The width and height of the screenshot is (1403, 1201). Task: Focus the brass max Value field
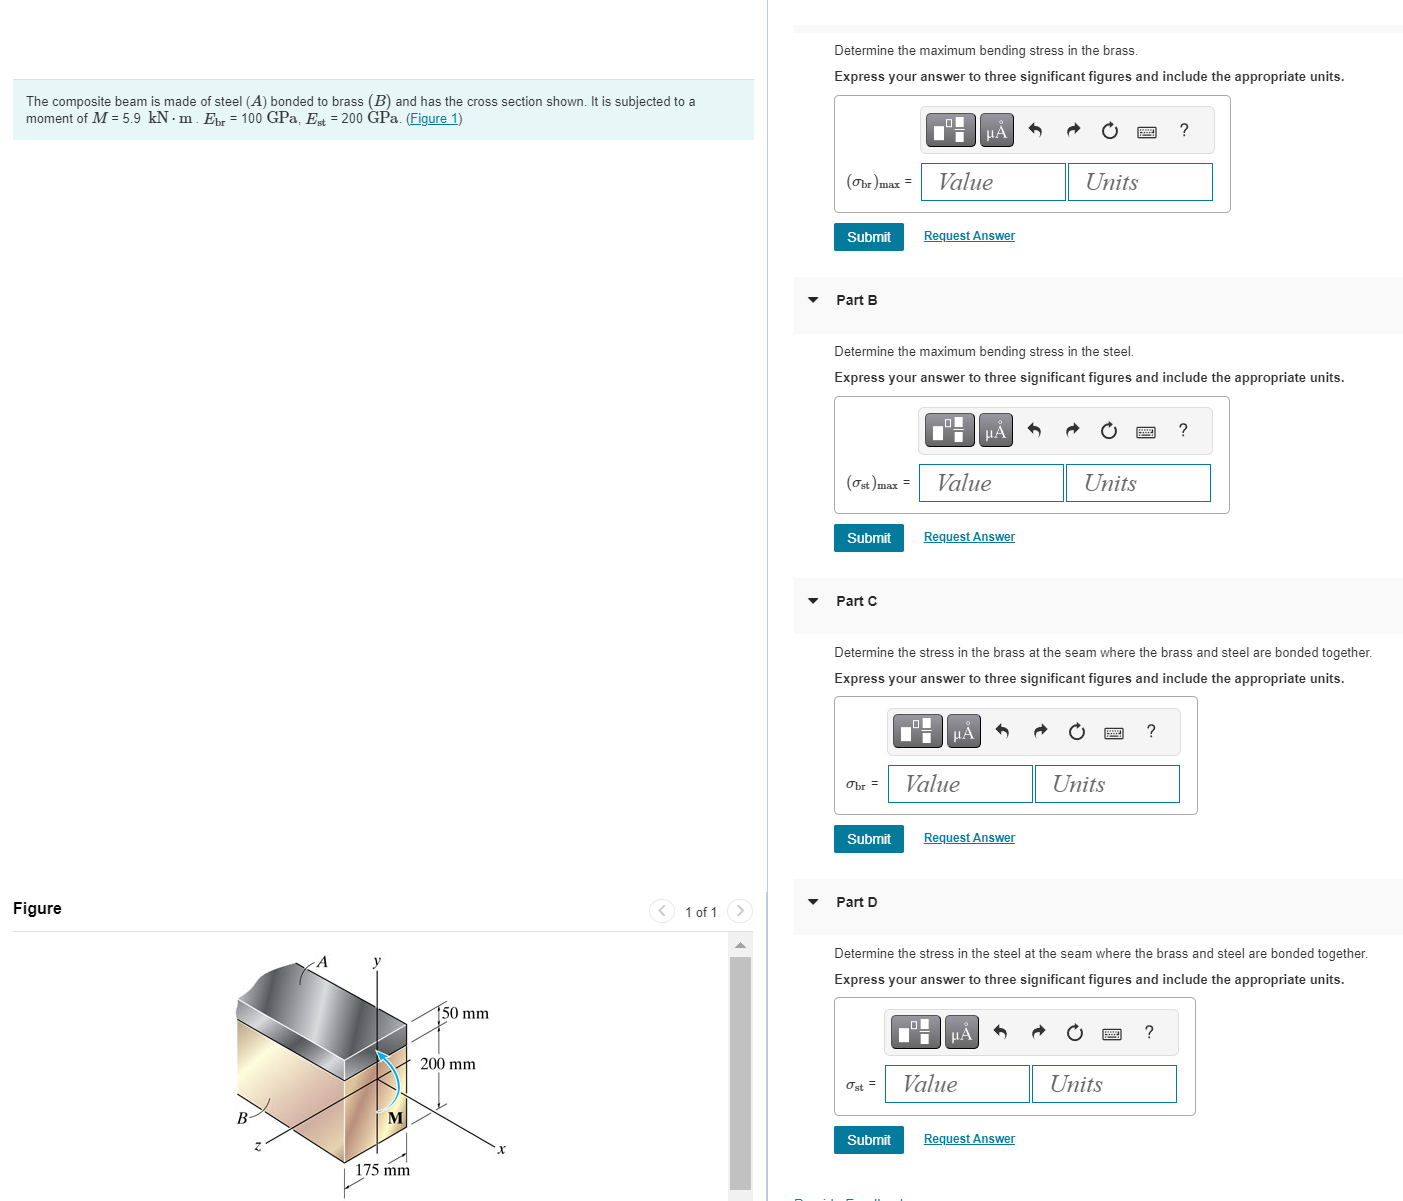993,182
